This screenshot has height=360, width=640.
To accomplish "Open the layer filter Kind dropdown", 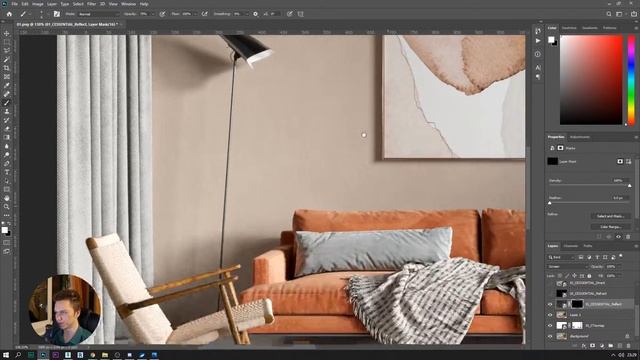I will [561, 257].
